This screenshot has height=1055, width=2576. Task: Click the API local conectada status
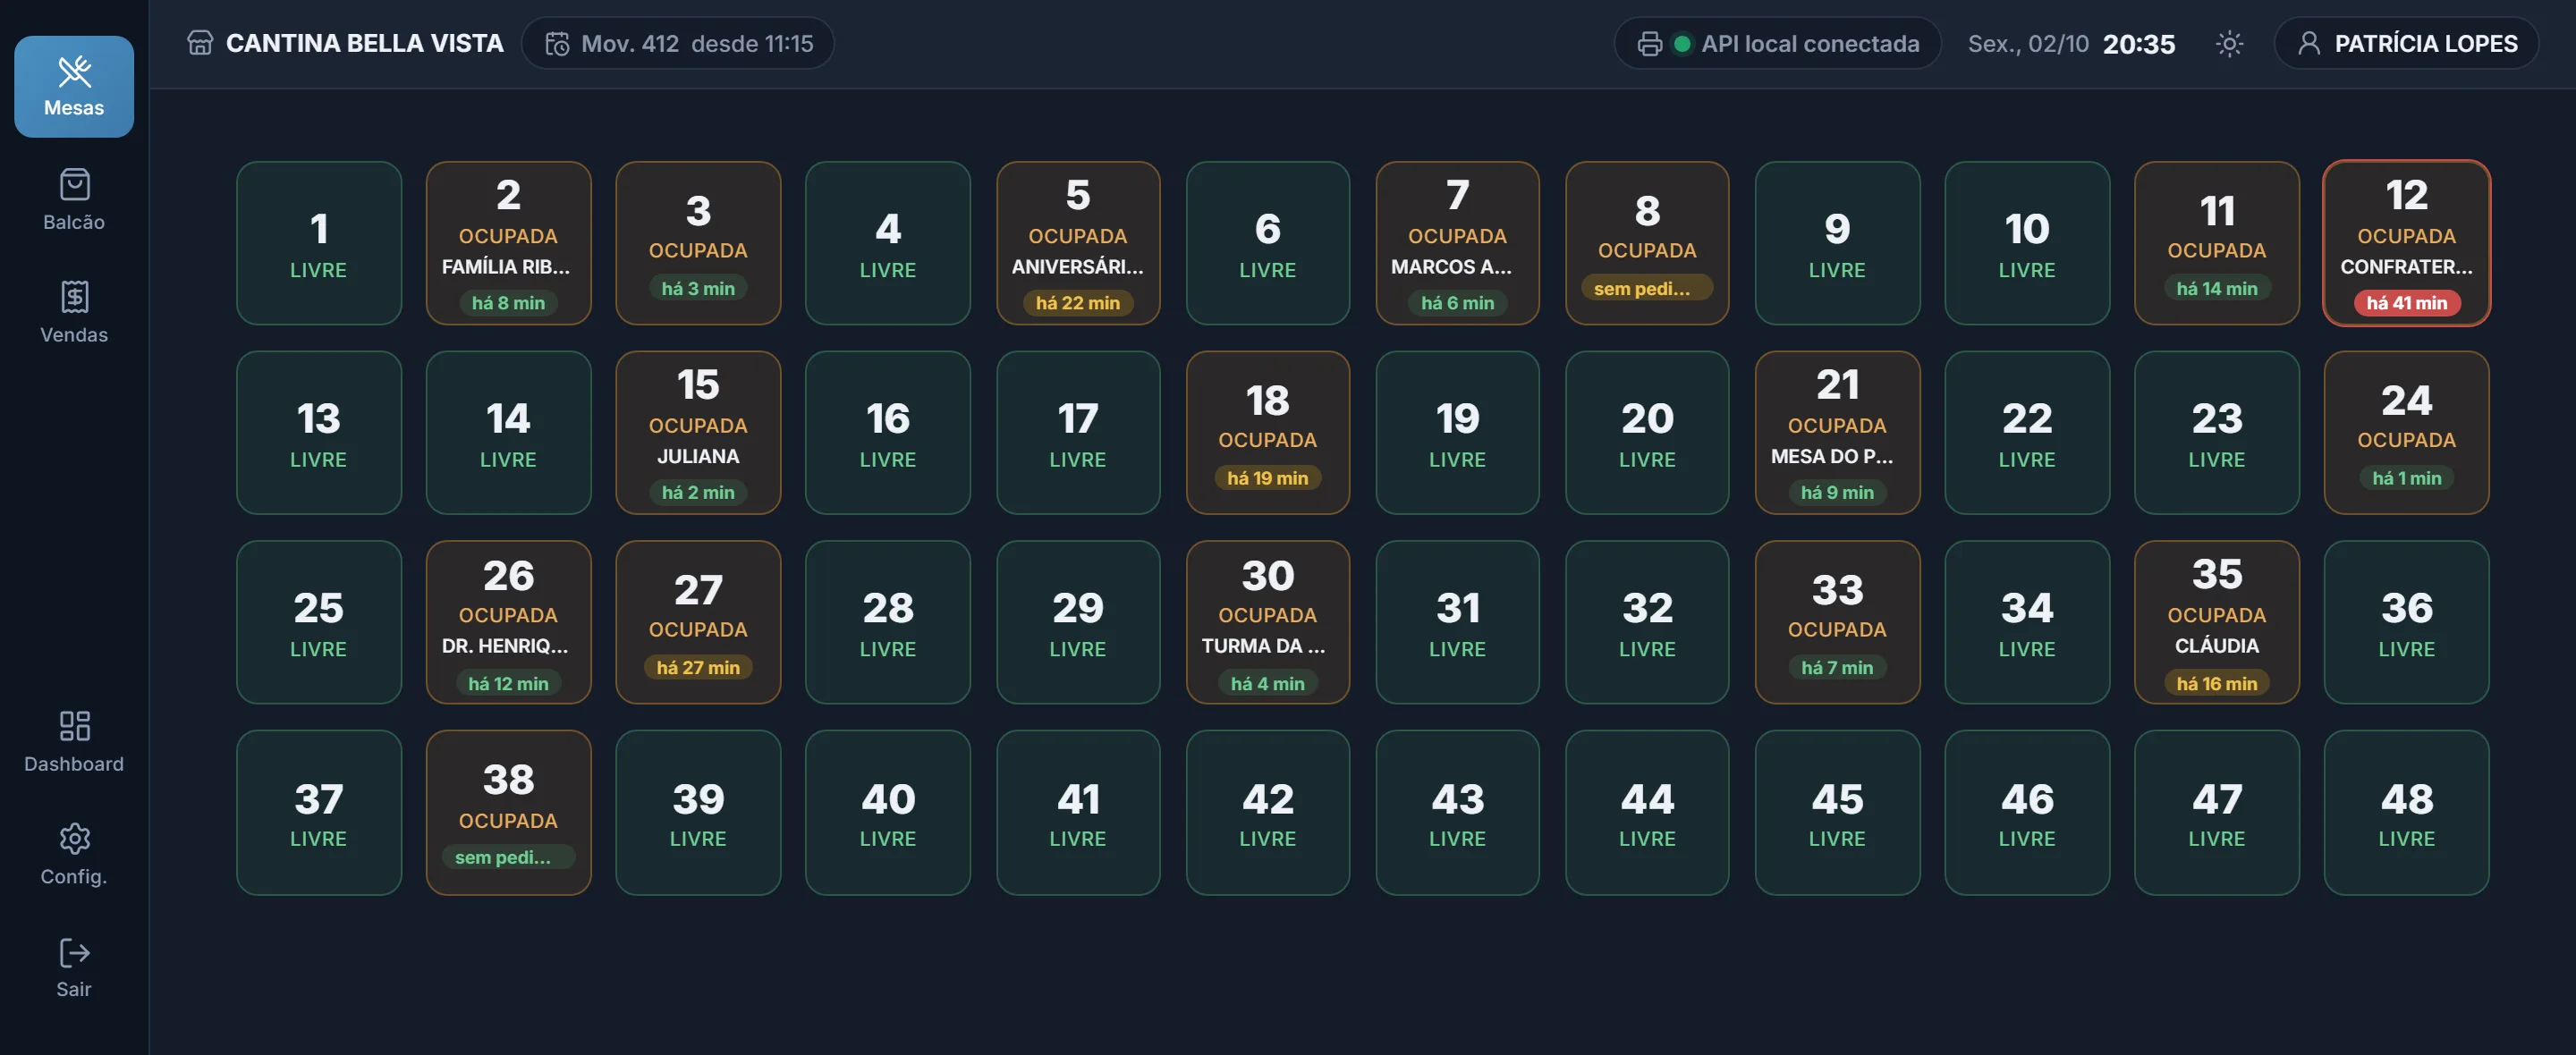pyautogui.click(x=1777, y=43)
